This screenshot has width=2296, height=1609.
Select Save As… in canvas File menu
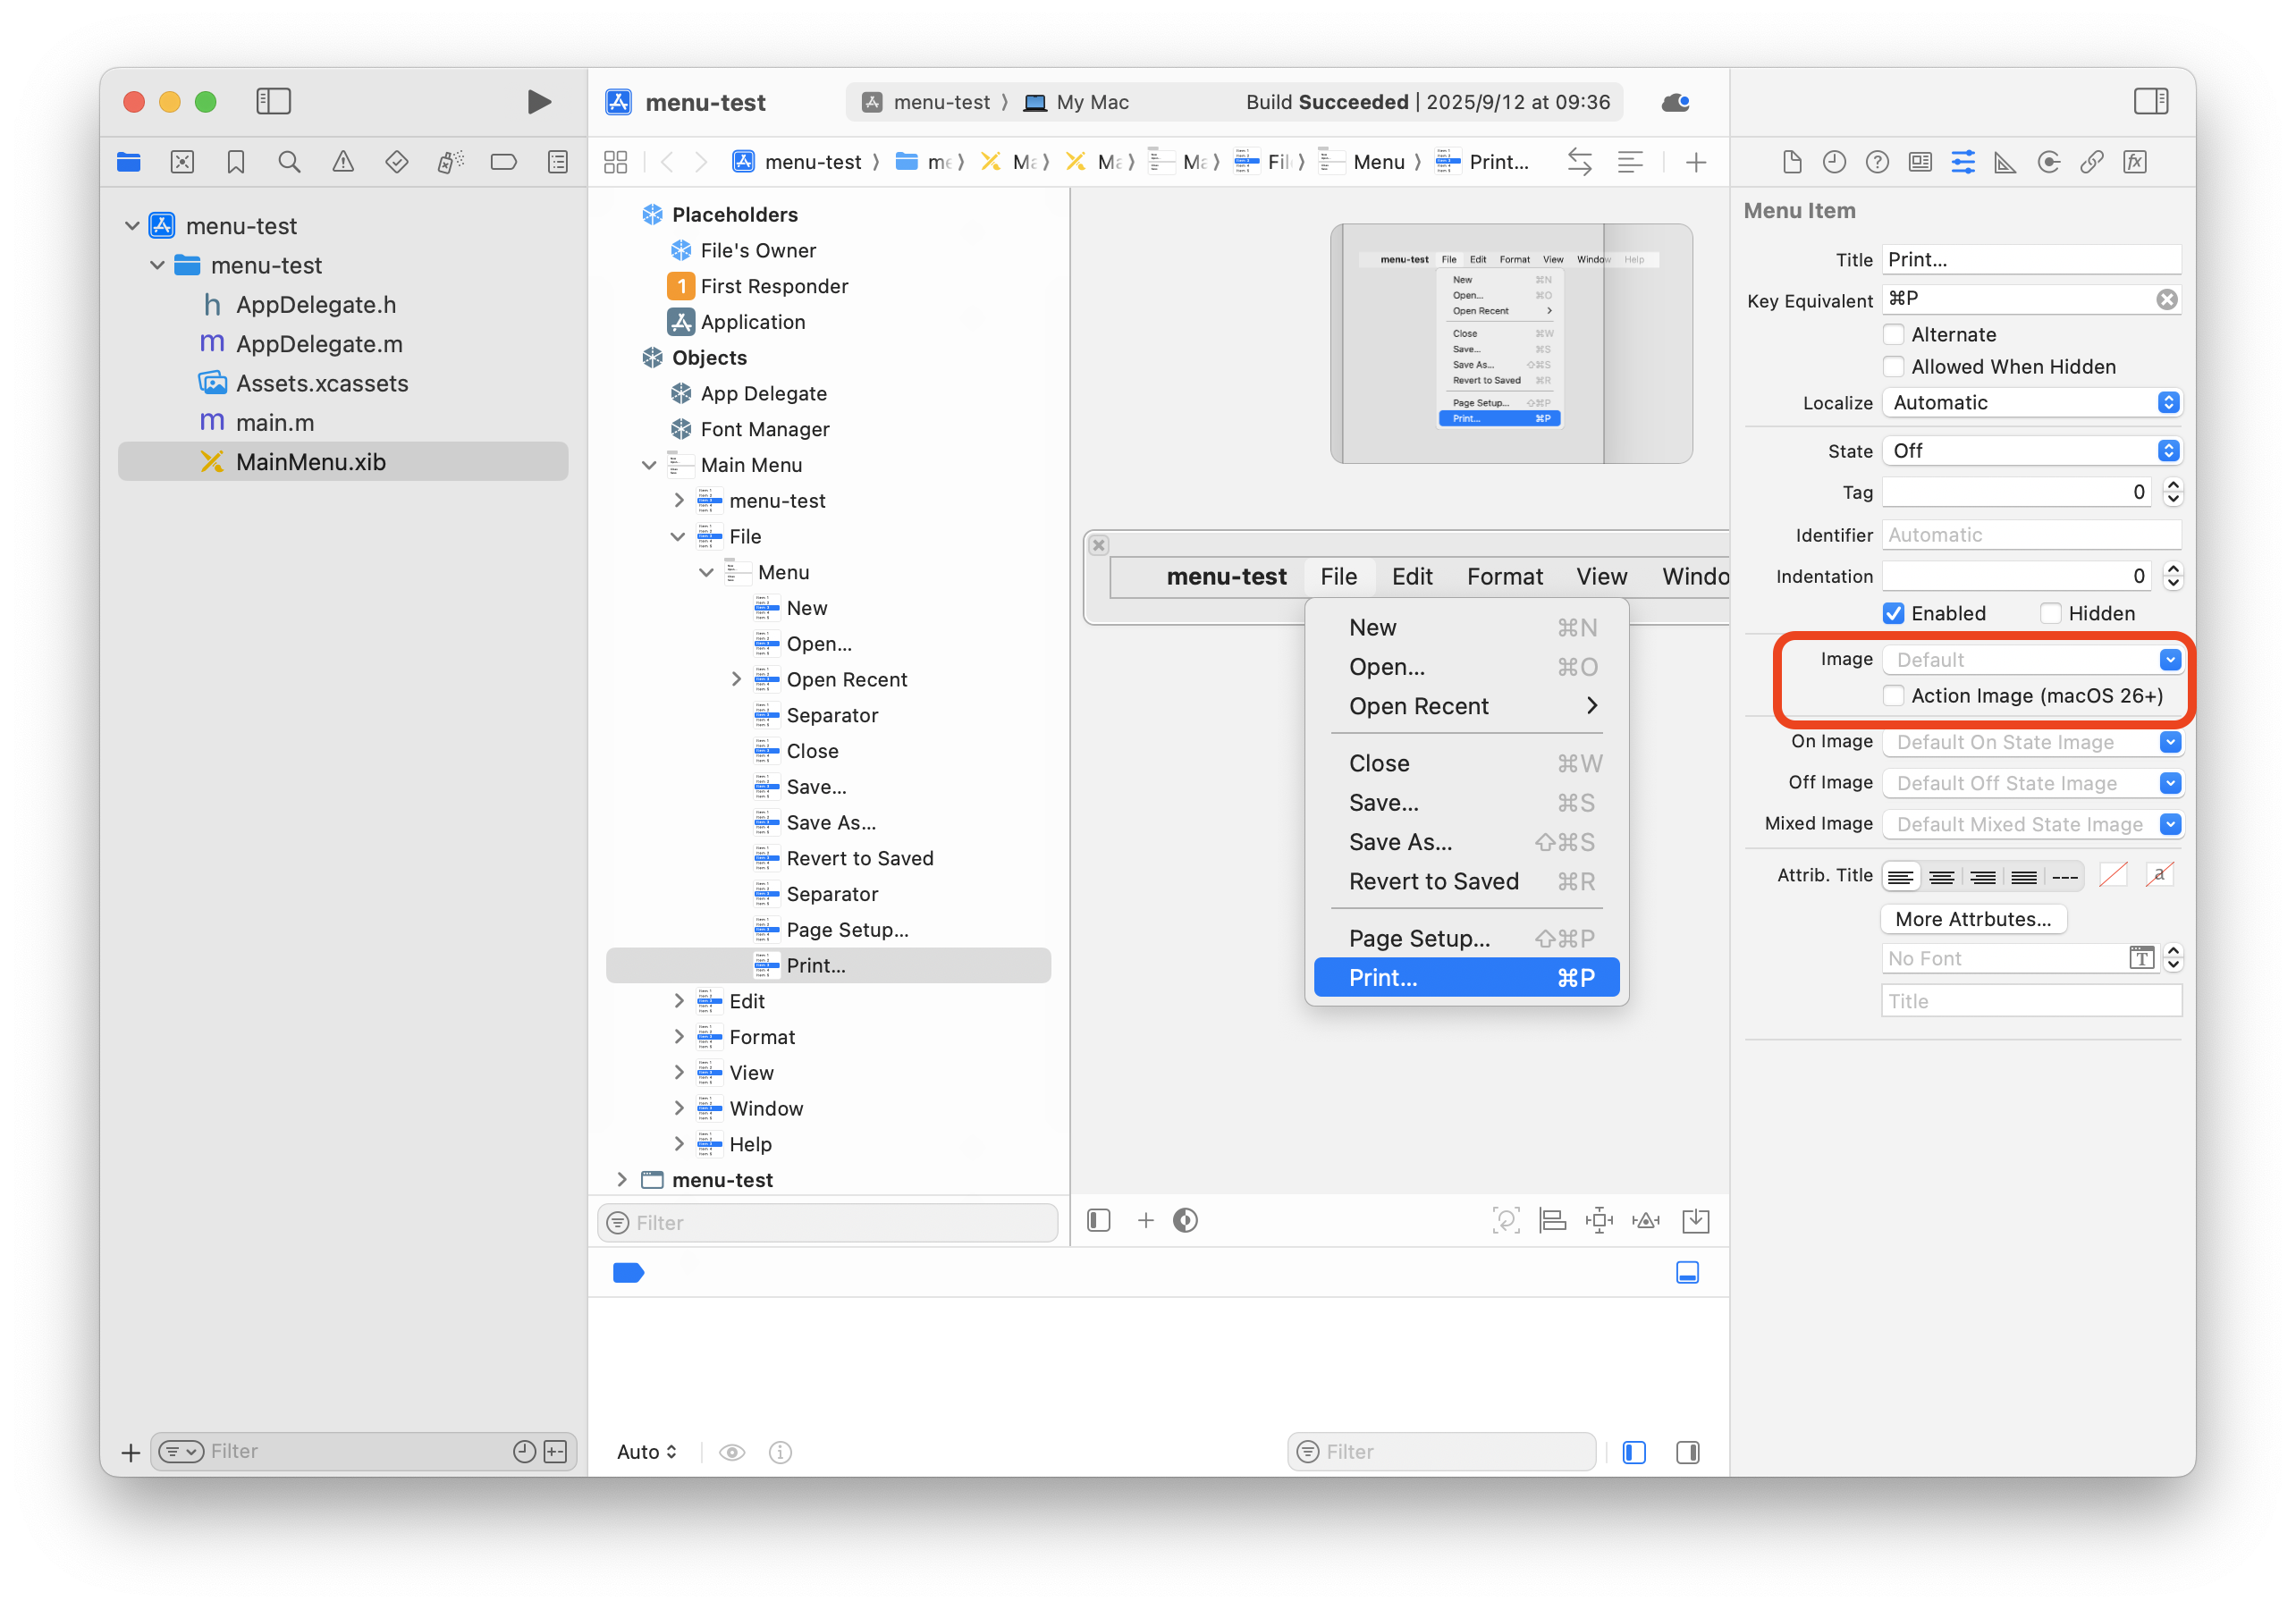(1468, 842)
